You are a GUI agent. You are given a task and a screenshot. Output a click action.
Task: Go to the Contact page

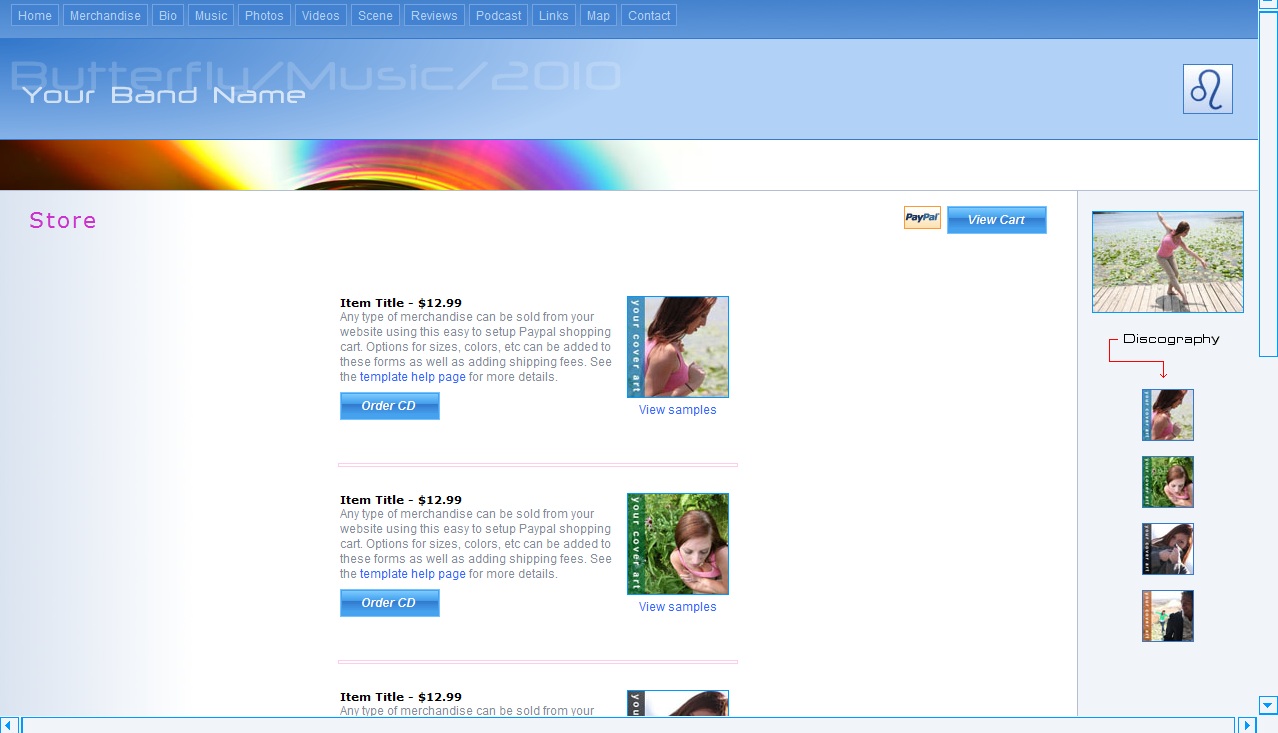[649, 15]
